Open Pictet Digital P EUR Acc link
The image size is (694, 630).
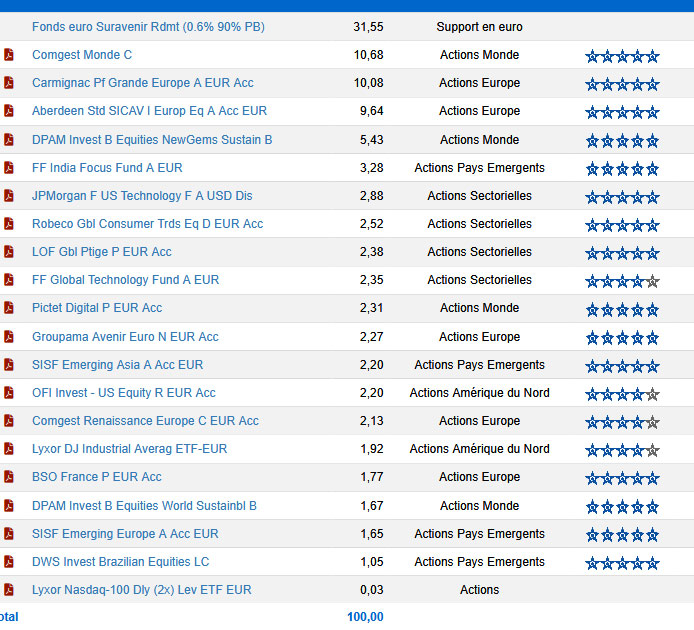pyautogui.click(x=97, y=308)
